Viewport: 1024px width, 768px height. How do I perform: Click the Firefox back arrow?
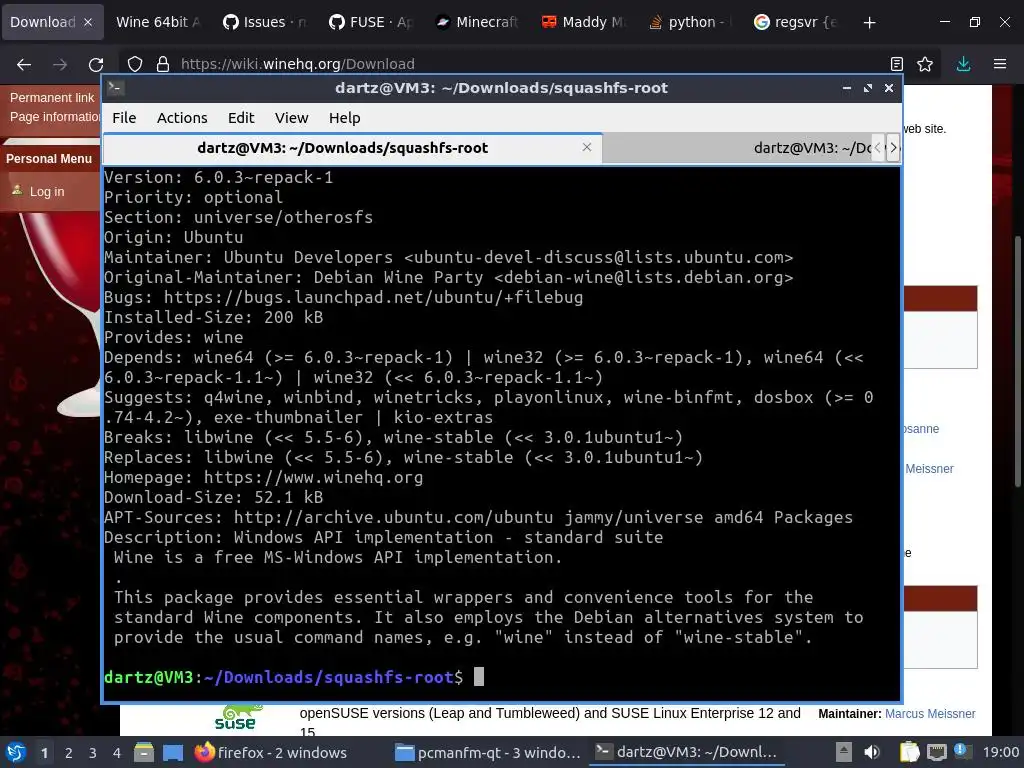[x=24, y=64]
